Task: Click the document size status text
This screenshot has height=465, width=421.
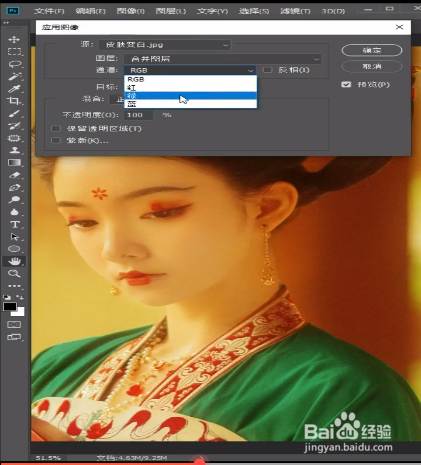Action: (x=131, y=458)
